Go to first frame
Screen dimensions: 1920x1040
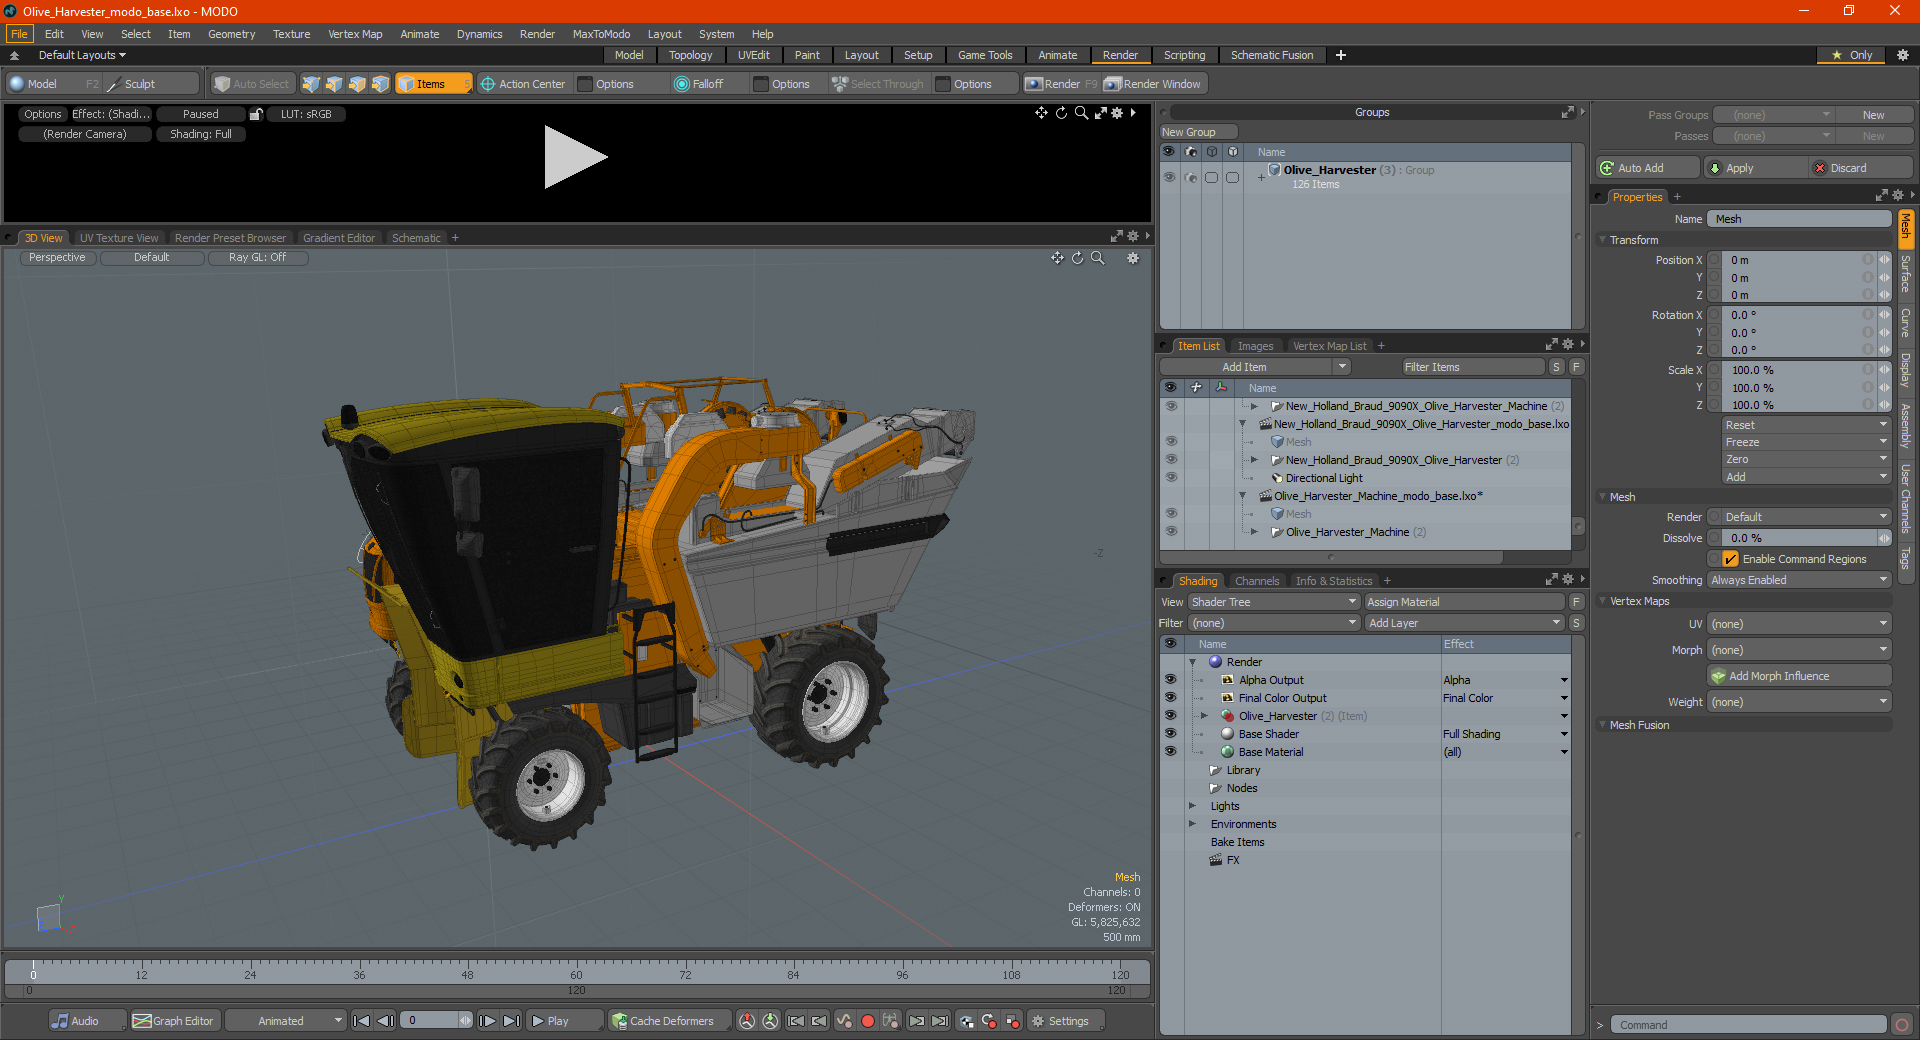tap(362, 1021)
